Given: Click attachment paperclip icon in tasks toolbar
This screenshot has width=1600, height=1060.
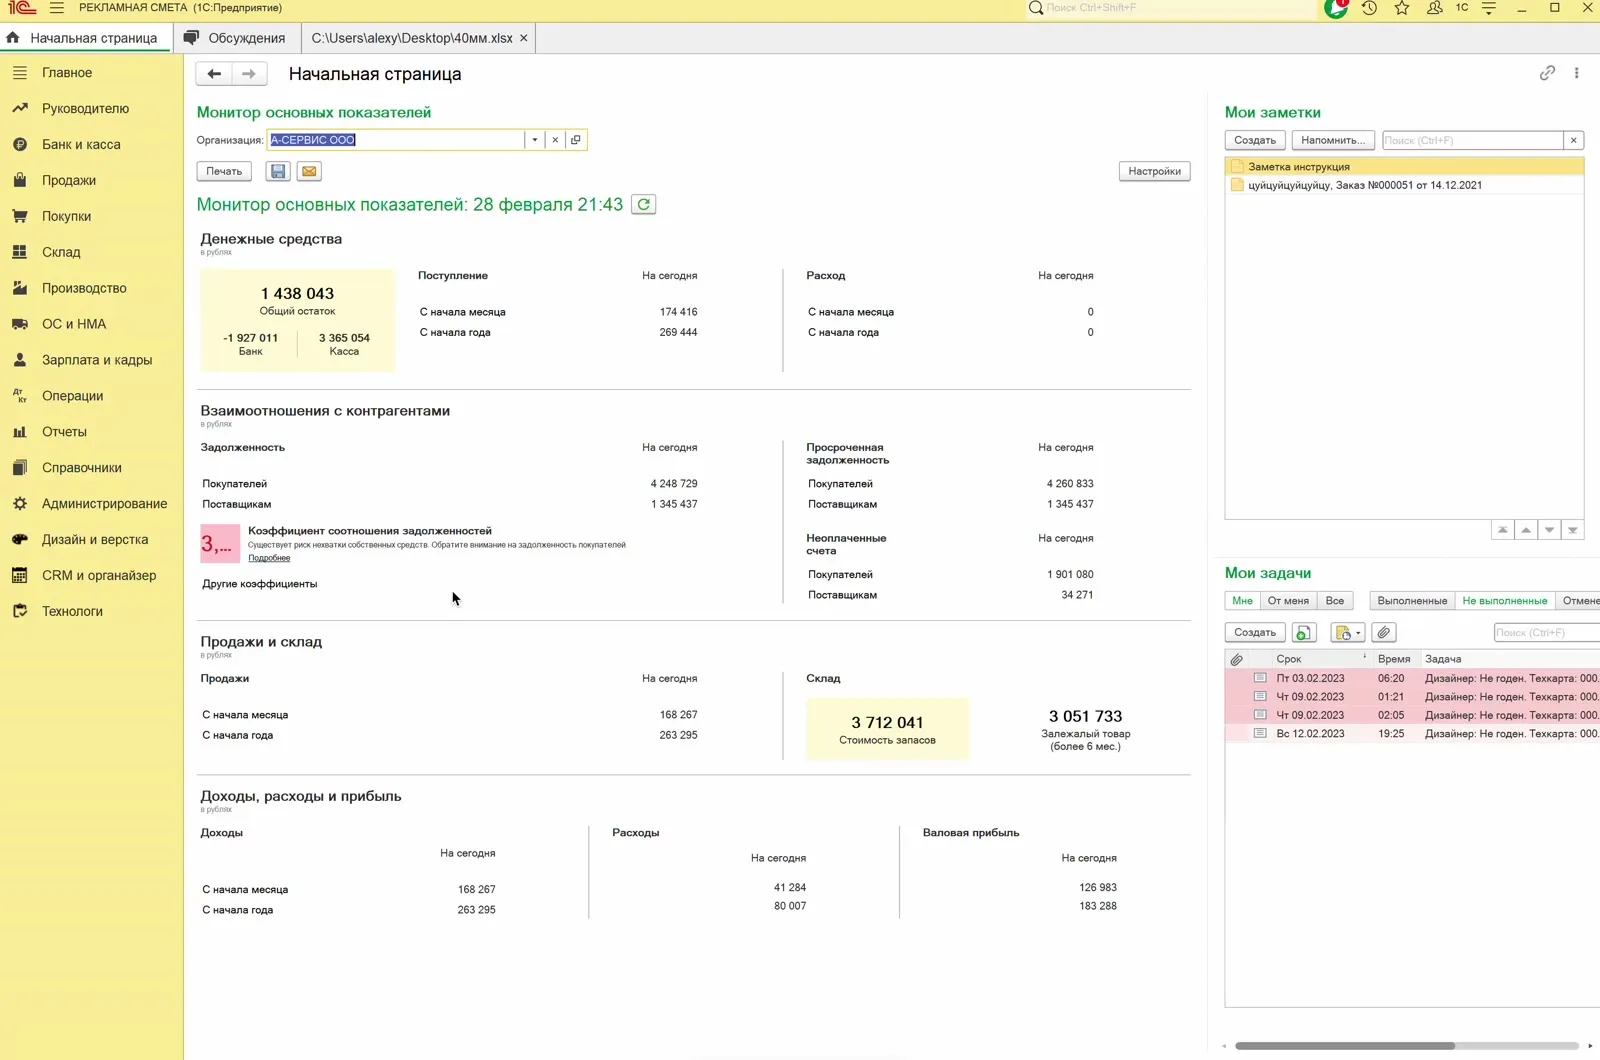Looking at the screenshot, I should click(1384, 632).
